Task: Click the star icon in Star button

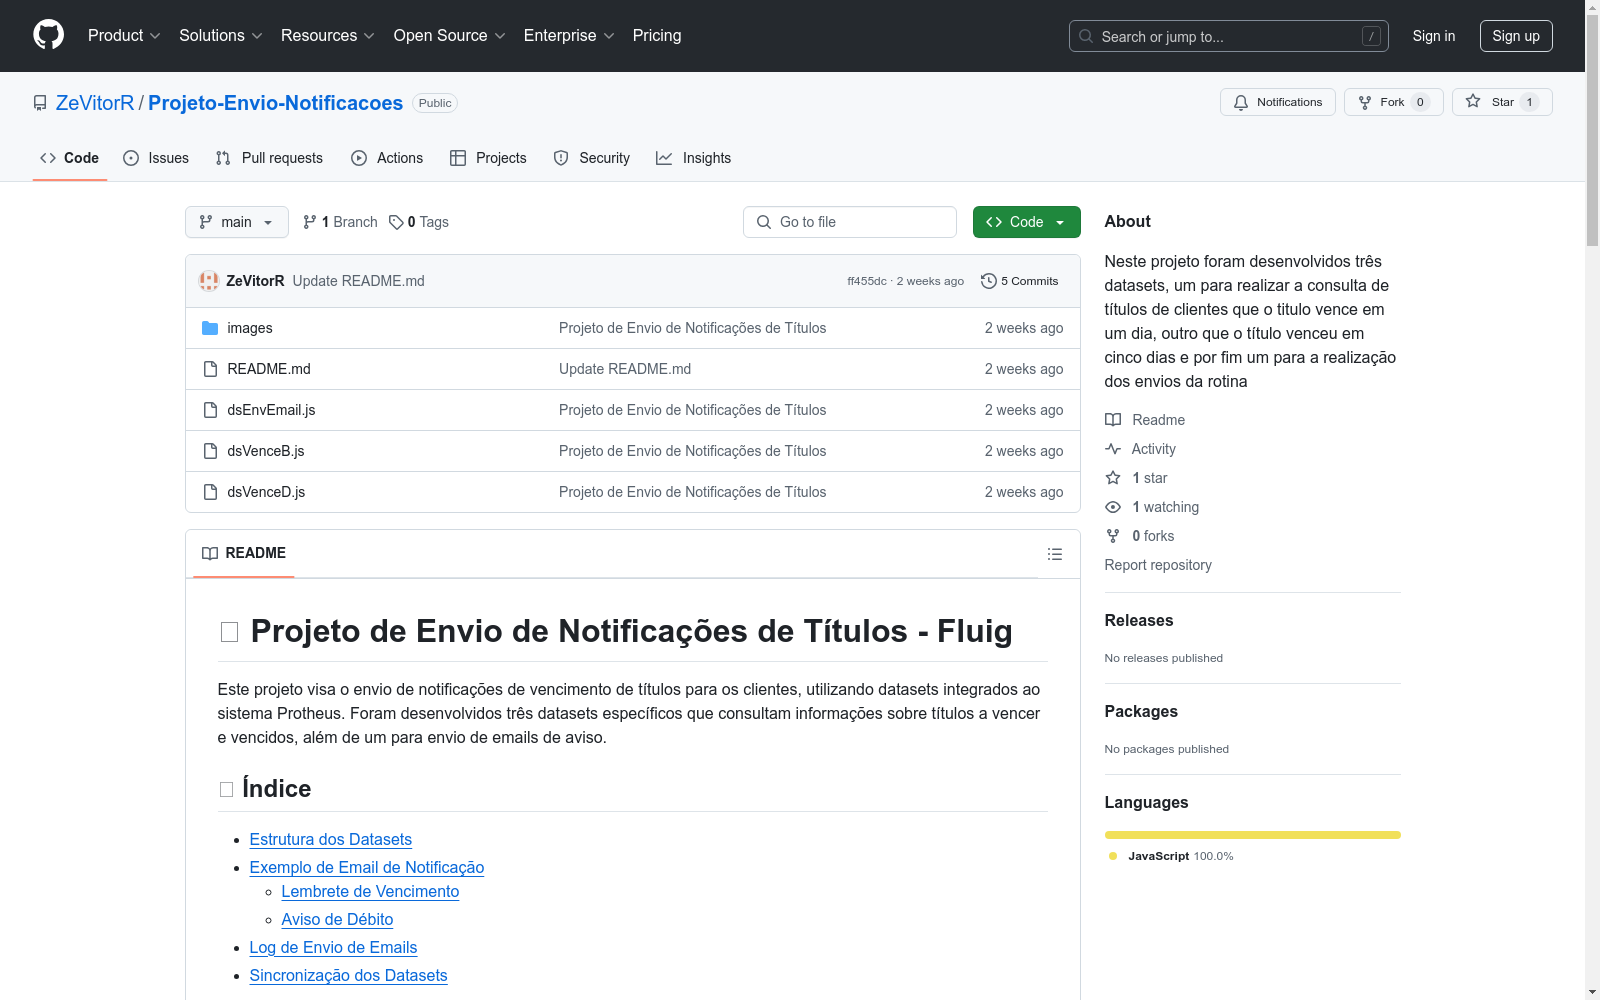Action: [1473, 101]
